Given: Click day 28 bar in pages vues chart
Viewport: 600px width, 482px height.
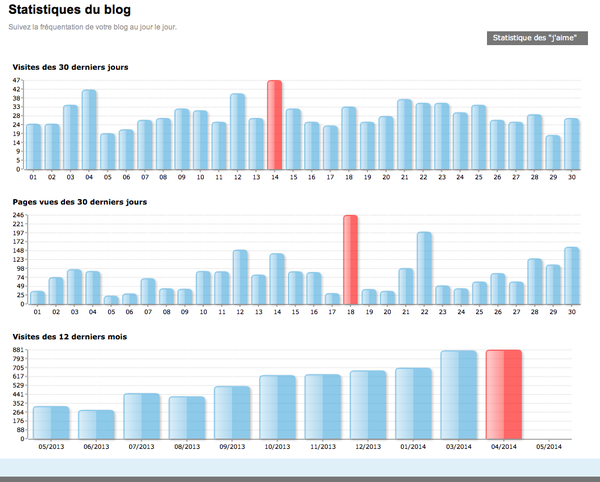Looking at the screenshot, I should (535, 281).
